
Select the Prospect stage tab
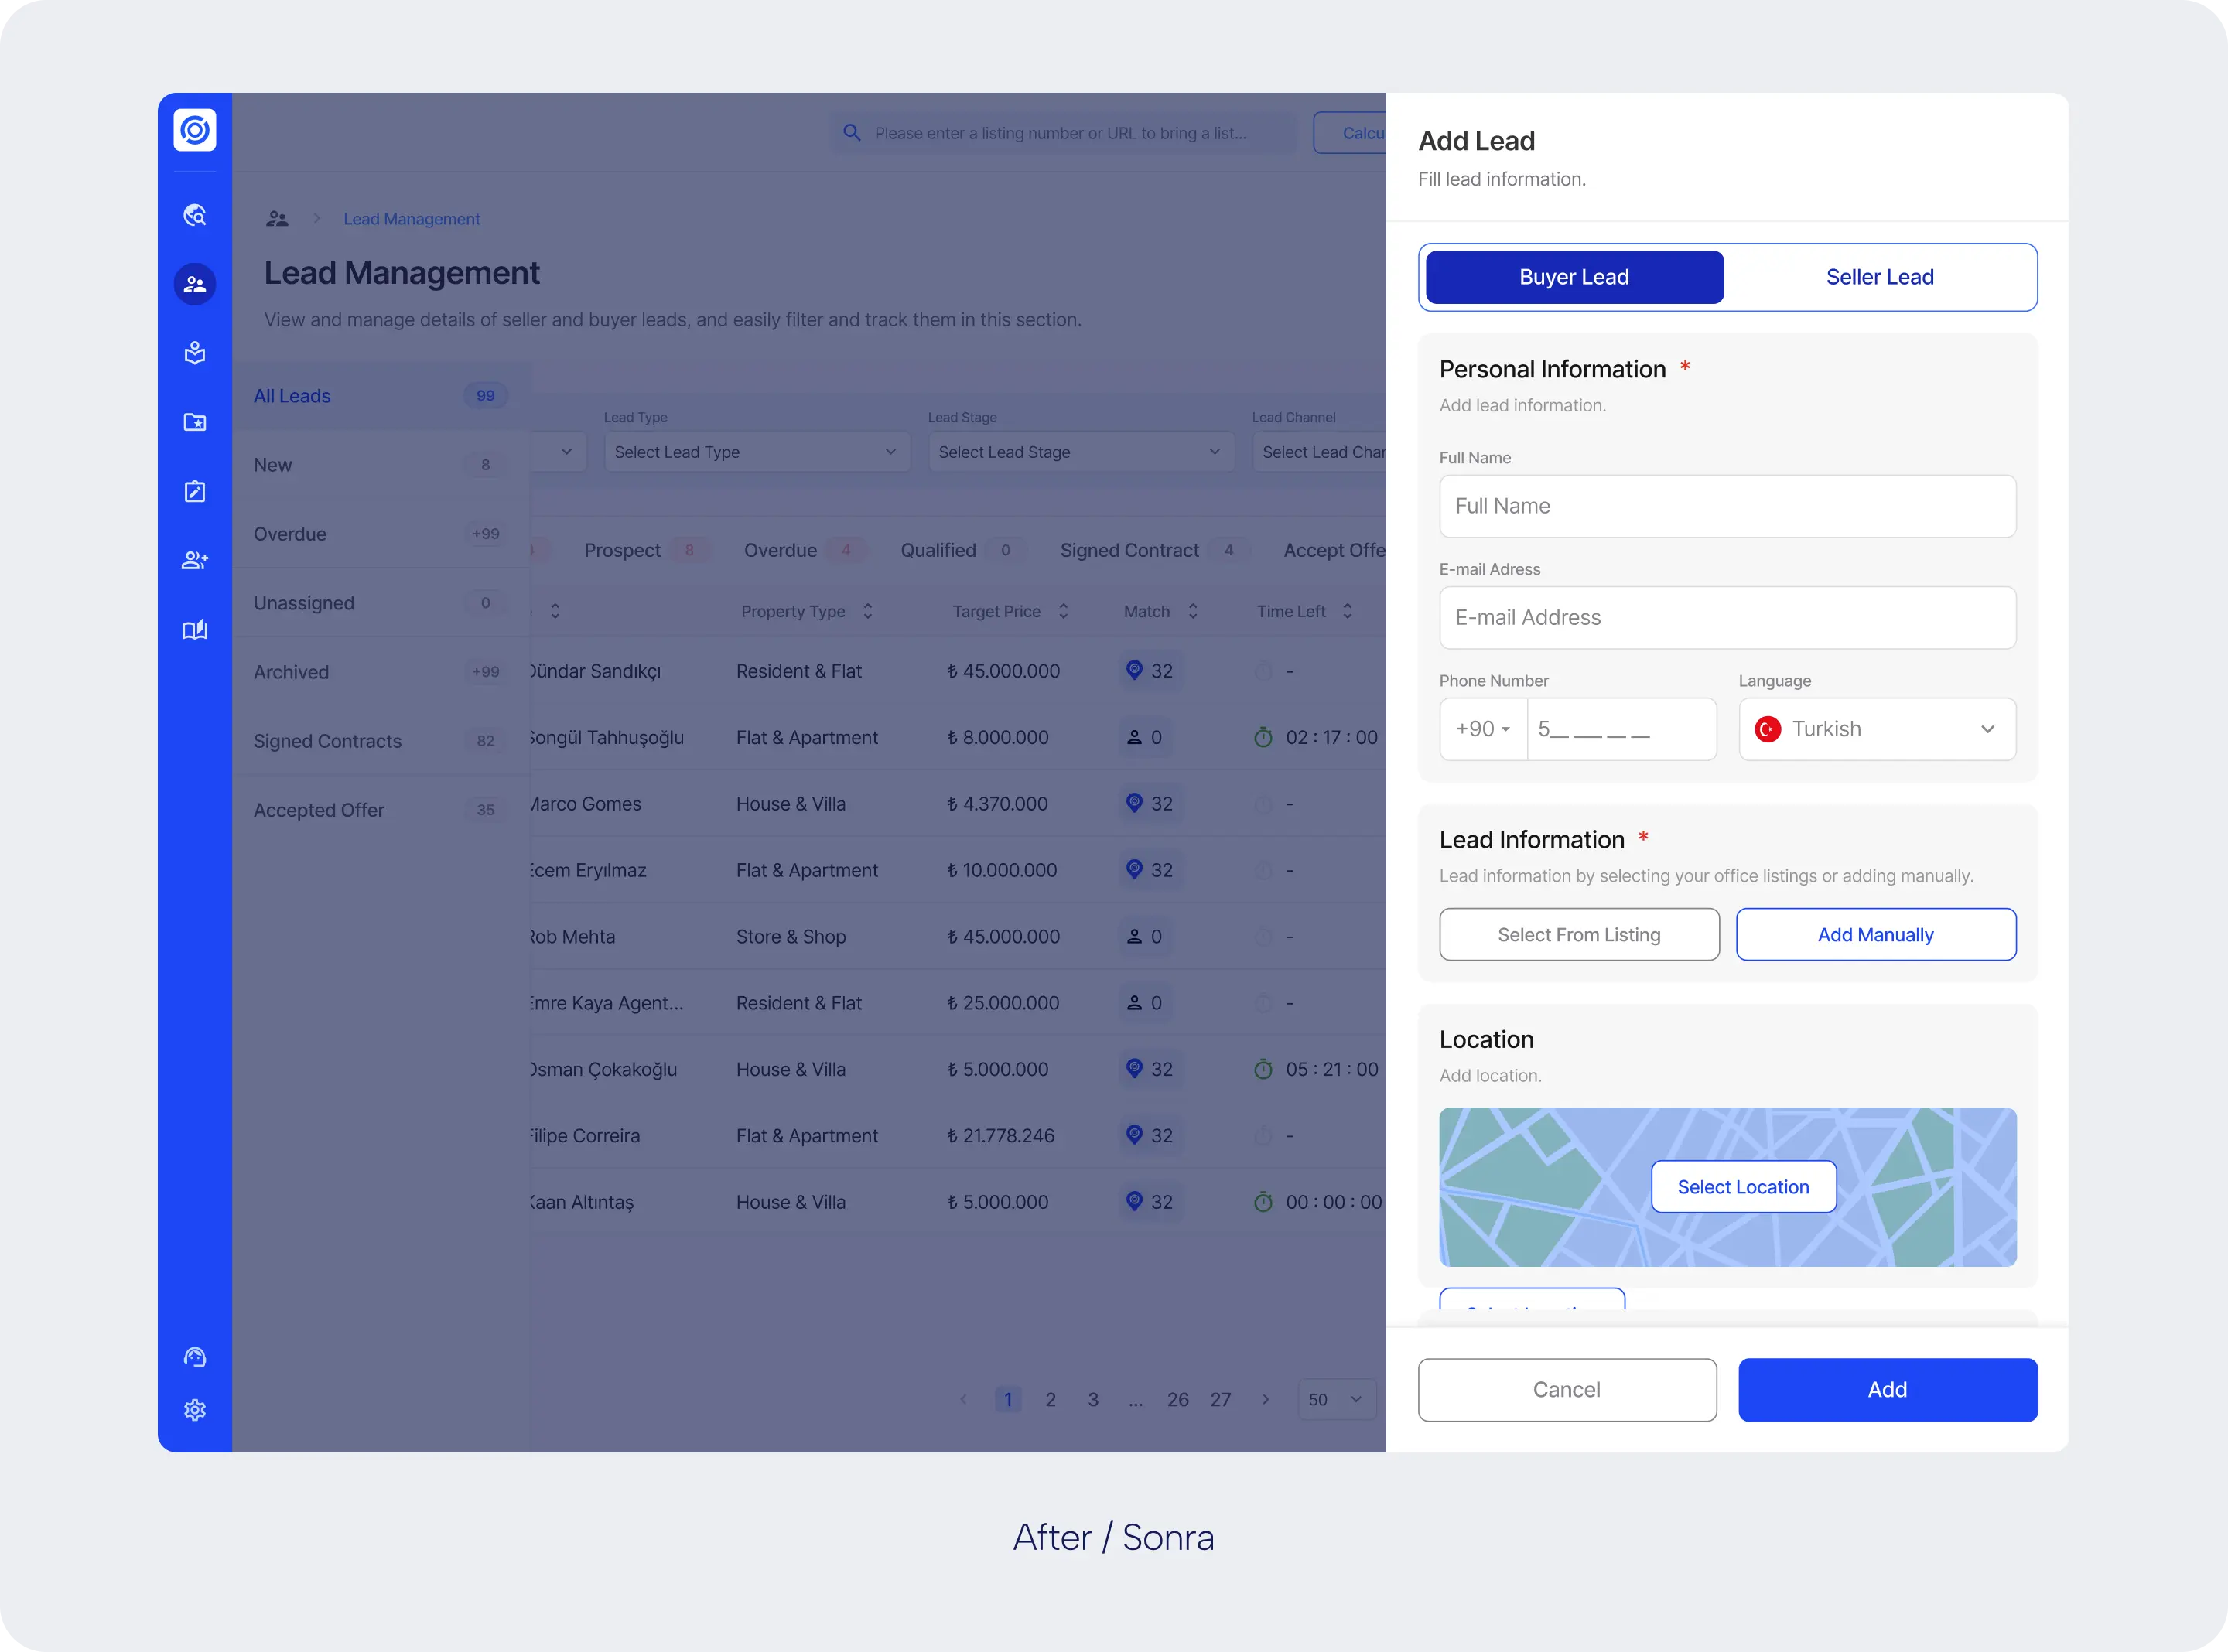coord(622,550)
